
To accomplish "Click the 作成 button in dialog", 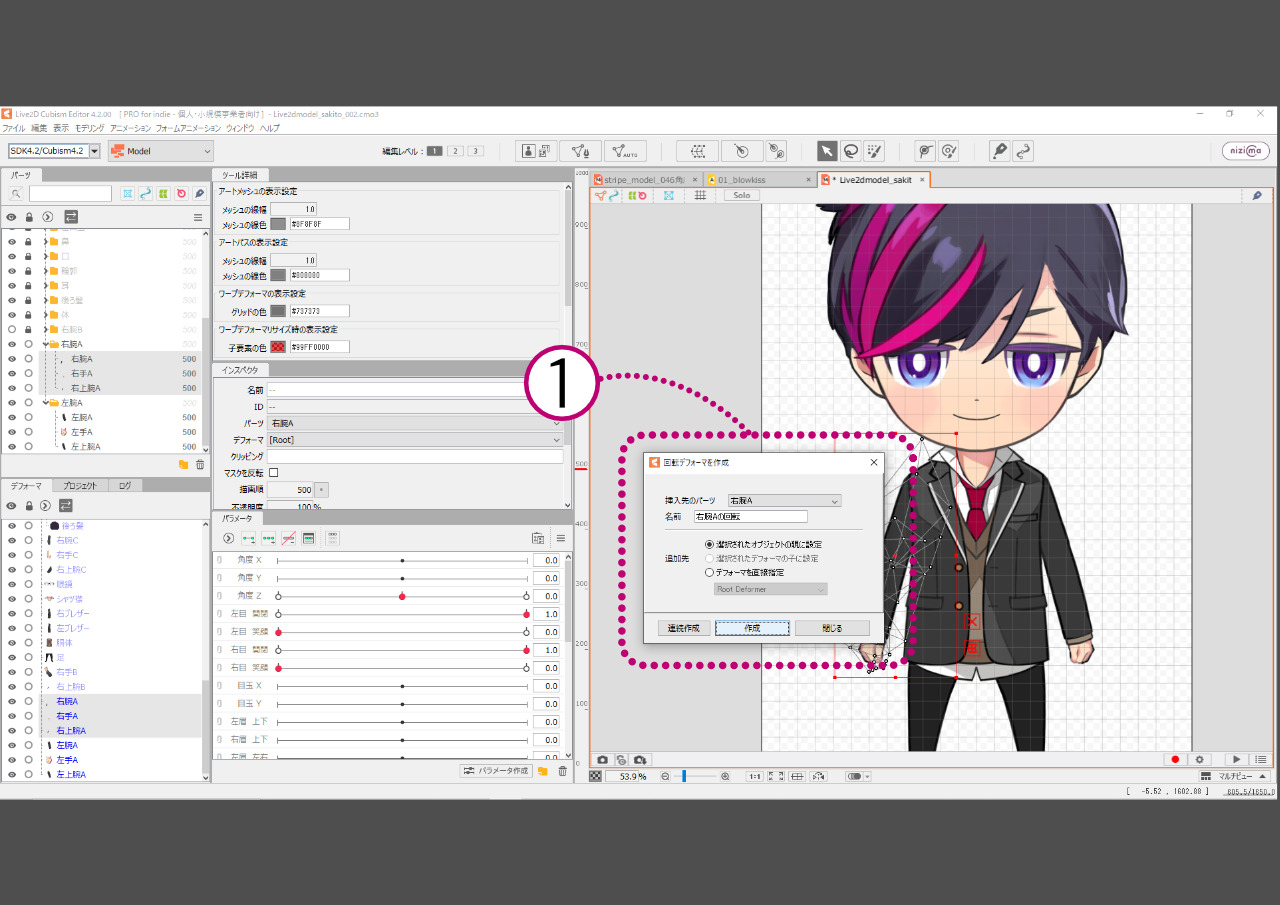I will tap(752, 628).
